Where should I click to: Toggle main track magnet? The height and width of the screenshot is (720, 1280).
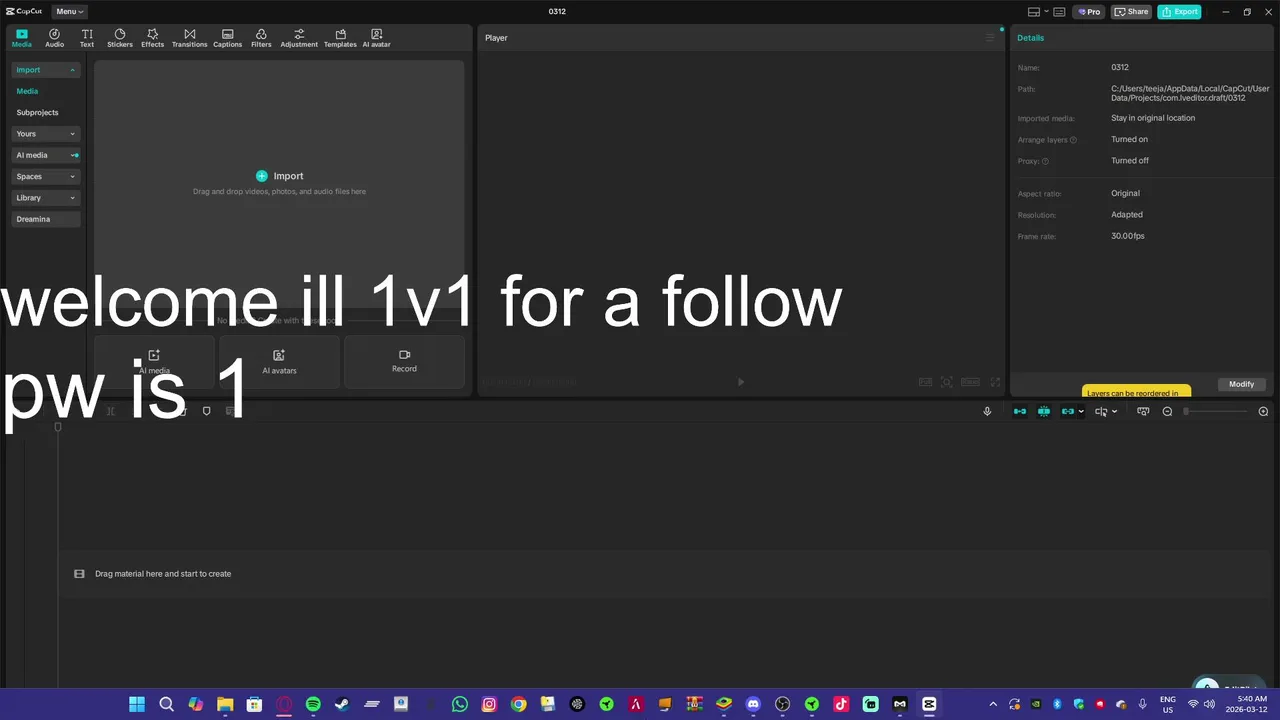click(1020, 411)
